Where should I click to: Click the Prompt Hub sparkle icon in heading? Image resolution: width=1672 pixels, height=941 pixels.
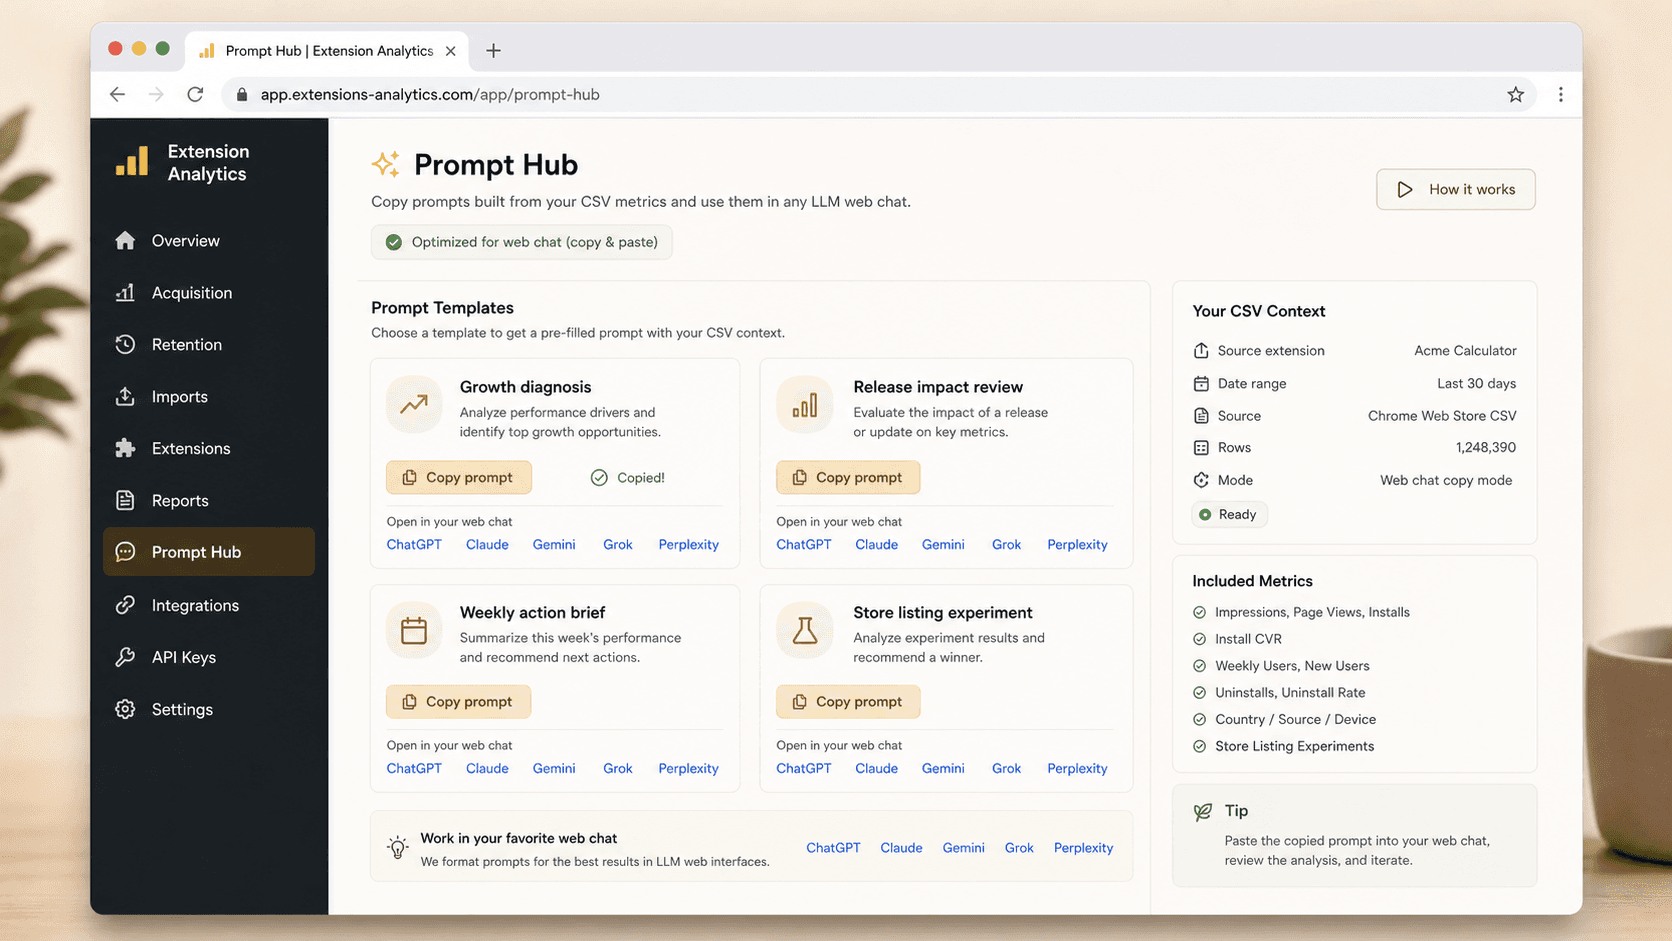(386, 164)
